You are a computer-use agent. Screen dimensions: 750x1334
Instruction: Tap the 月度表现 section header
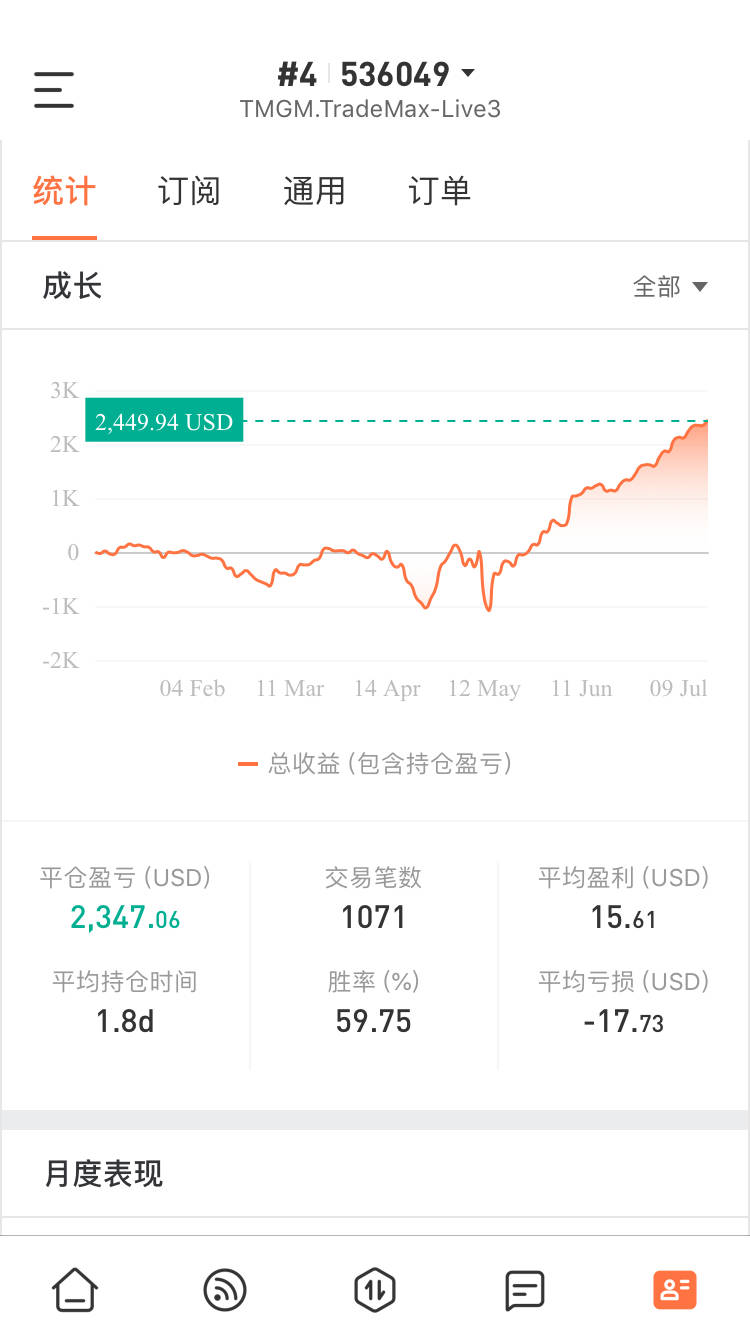click(104, 1173)
